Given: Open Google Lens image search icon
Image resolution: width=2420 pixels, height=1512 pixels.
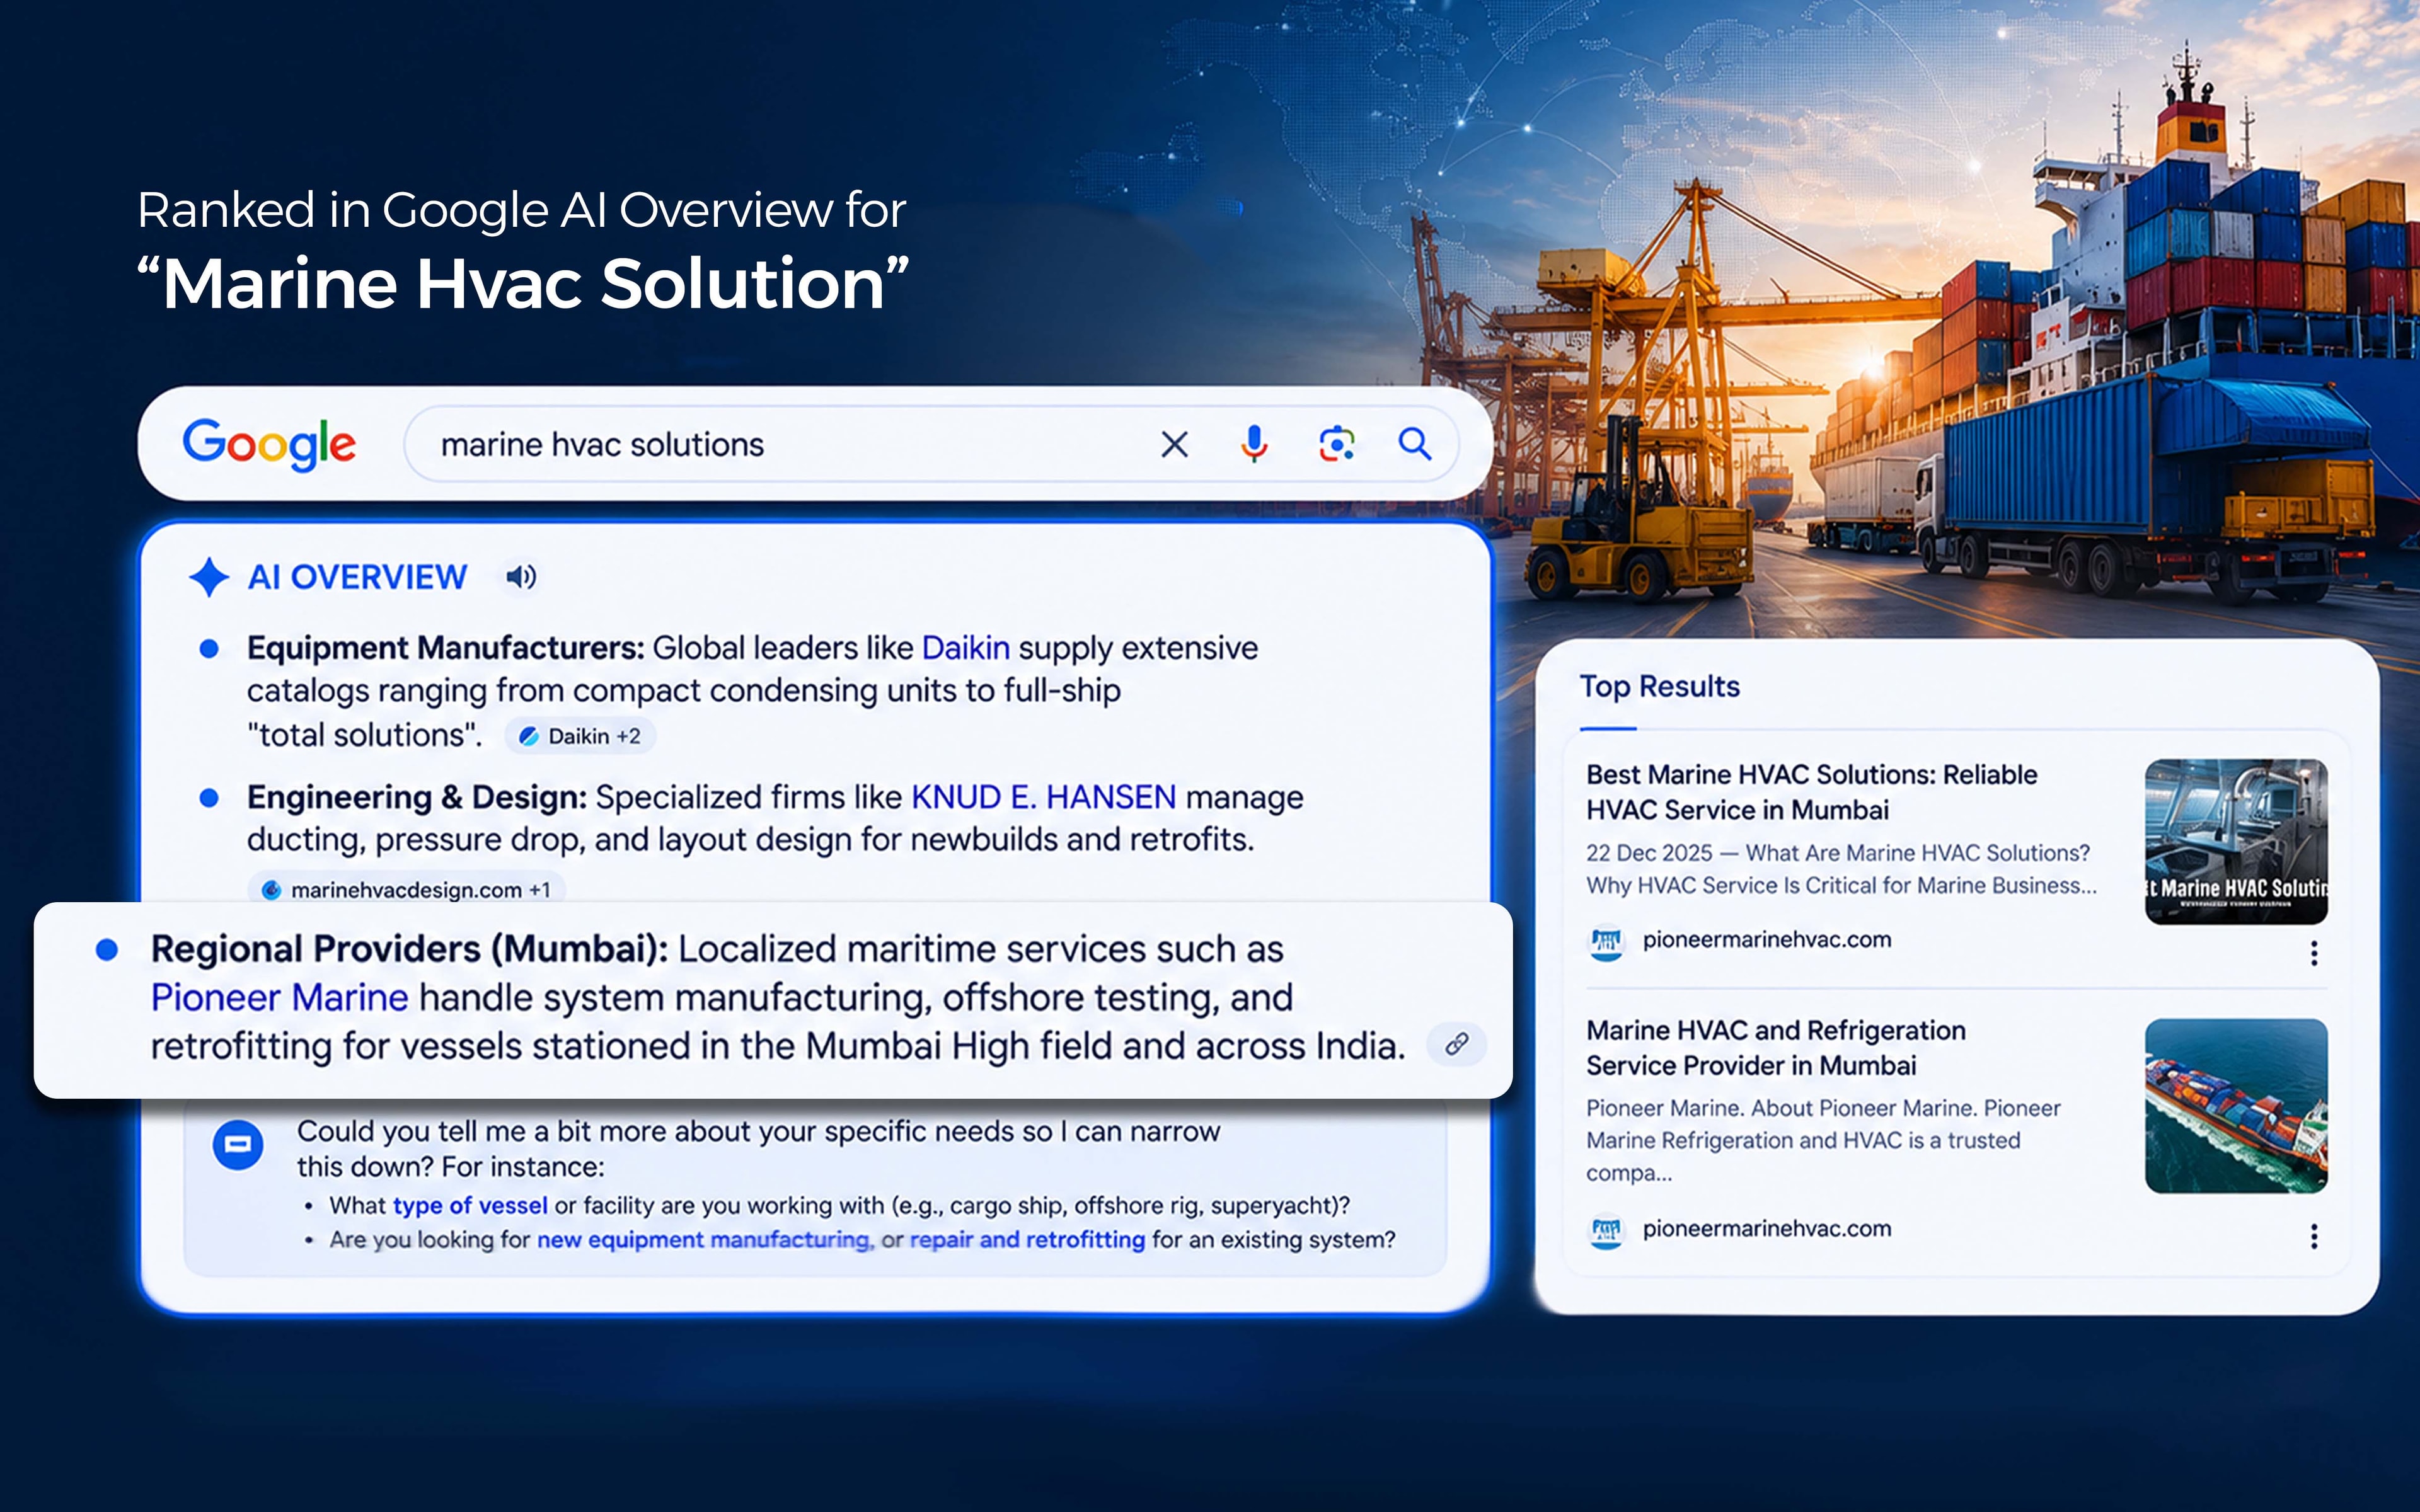Looking at the screenshot, I should coord(1337,444).
